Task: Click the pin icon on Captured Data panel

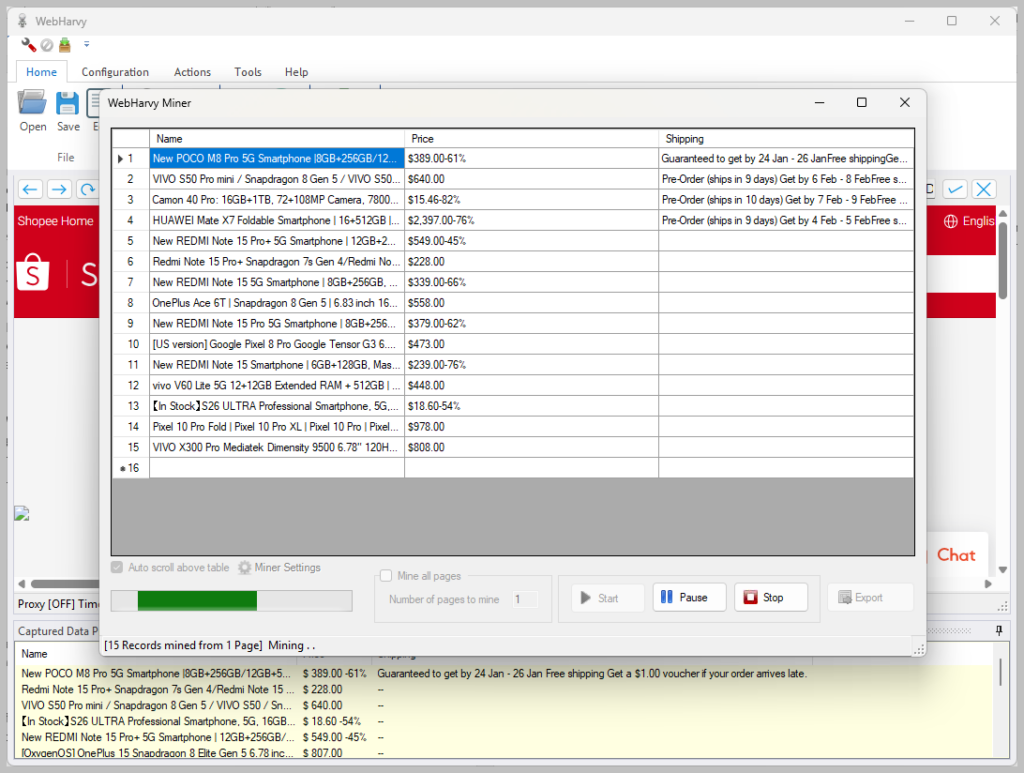Action: click(998, 630)
